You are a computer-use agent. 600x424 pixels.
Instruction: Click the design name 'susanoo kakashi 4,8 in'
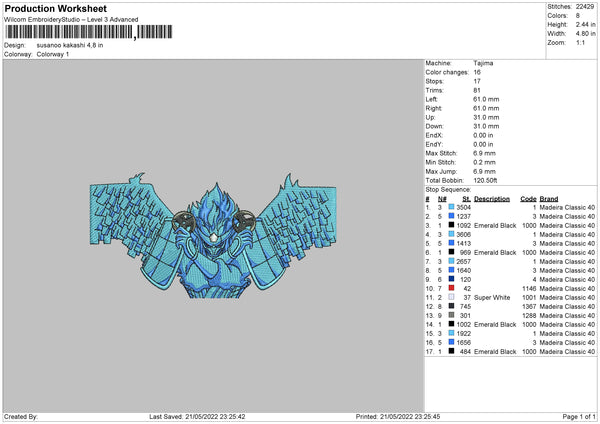tap(70, 45)
